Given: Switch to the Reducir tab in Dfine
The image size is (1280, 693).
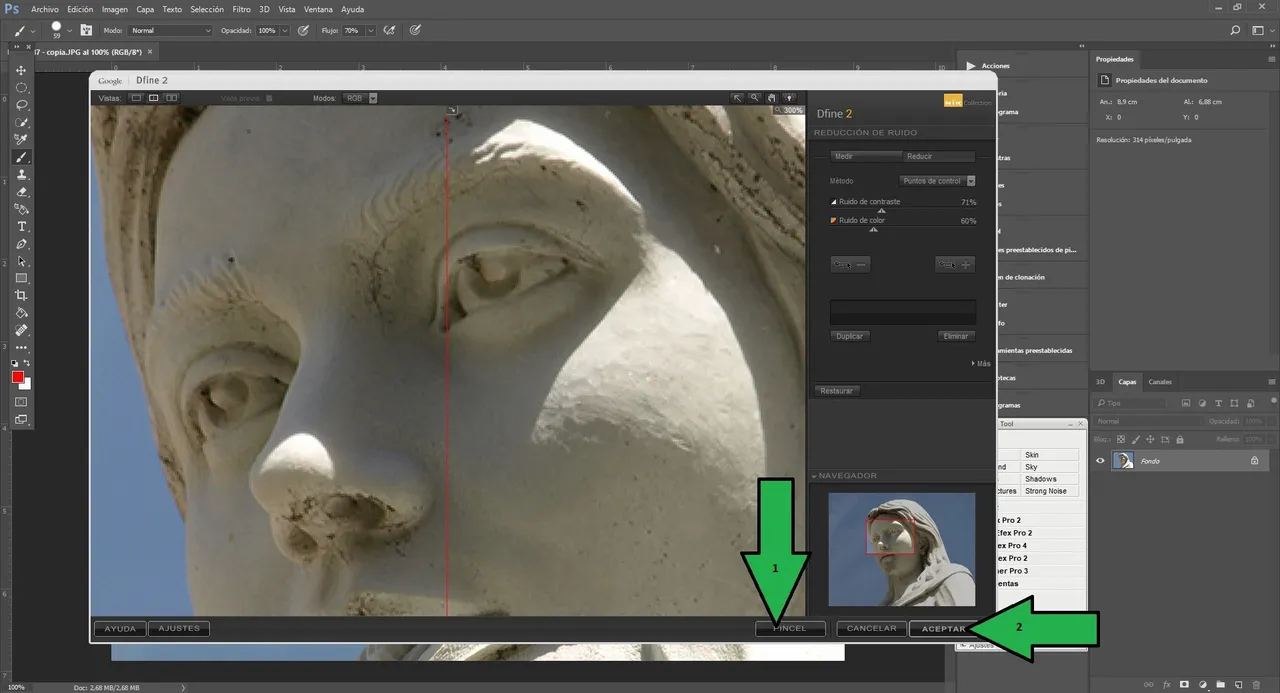Looking at the screenshot, I should click(x=939, y=156).
